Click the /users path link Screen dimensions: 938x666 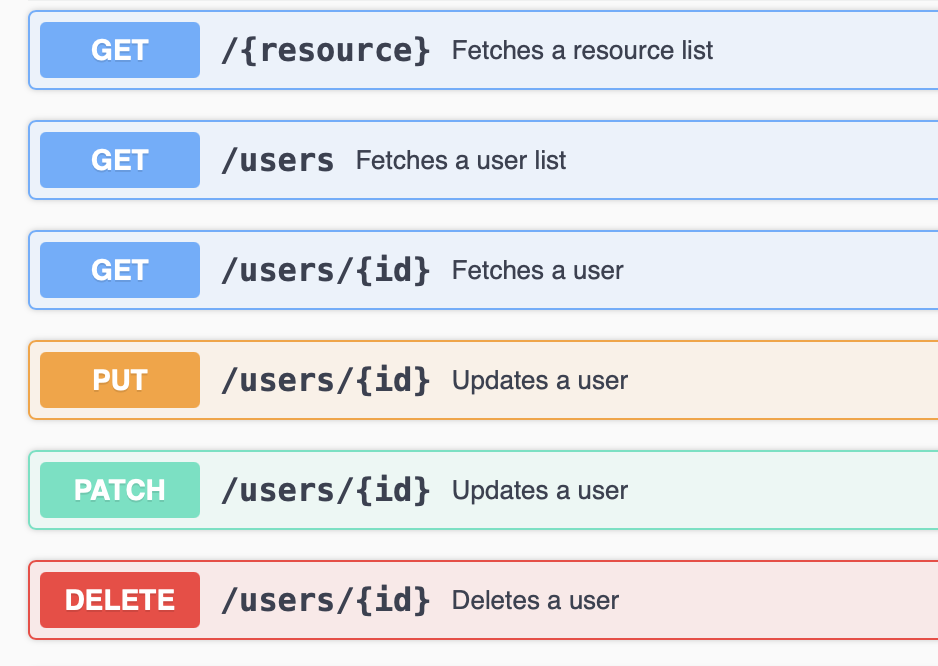tap(277, 160)
